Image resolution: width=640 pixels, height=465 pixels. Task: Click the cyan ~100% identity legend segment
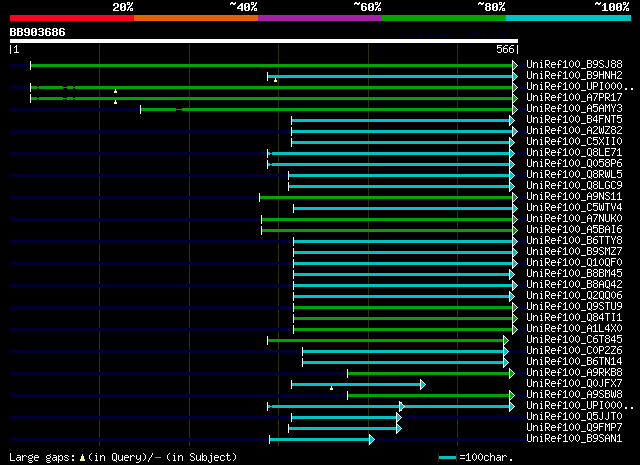point(569,18)
